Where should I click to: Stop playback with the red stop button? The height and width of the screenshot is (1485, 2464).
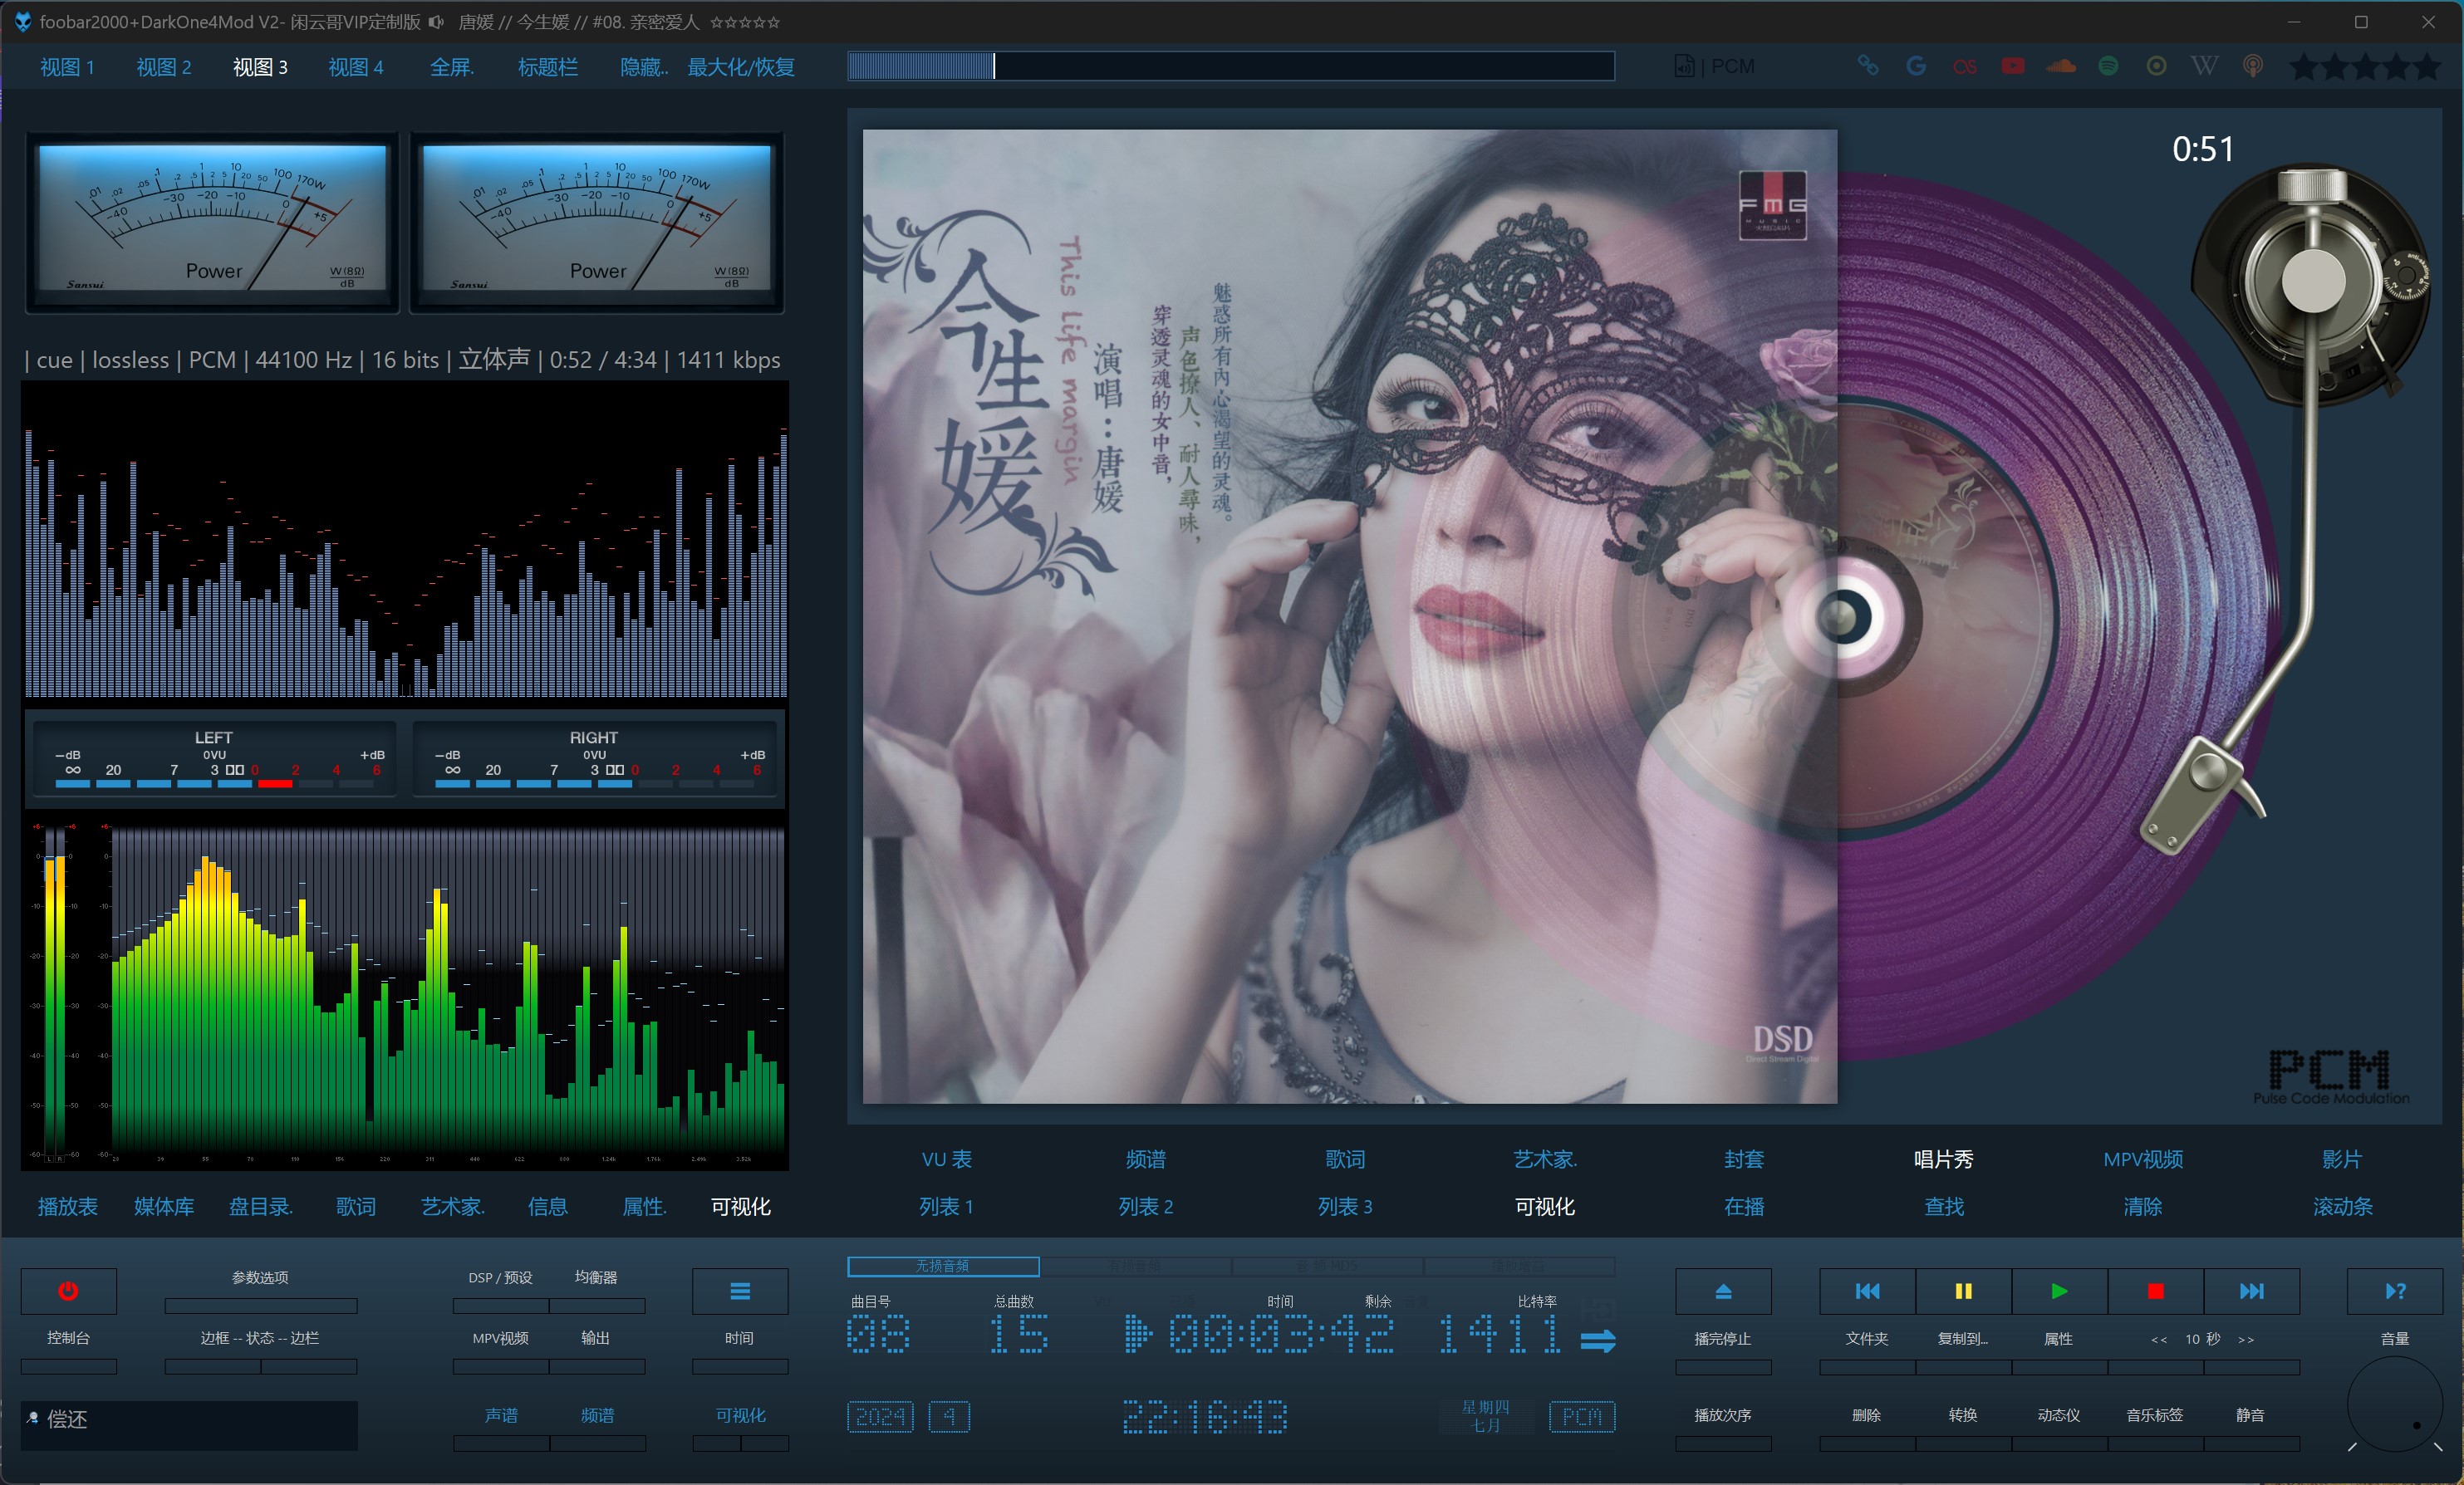coord(2155,1291)
